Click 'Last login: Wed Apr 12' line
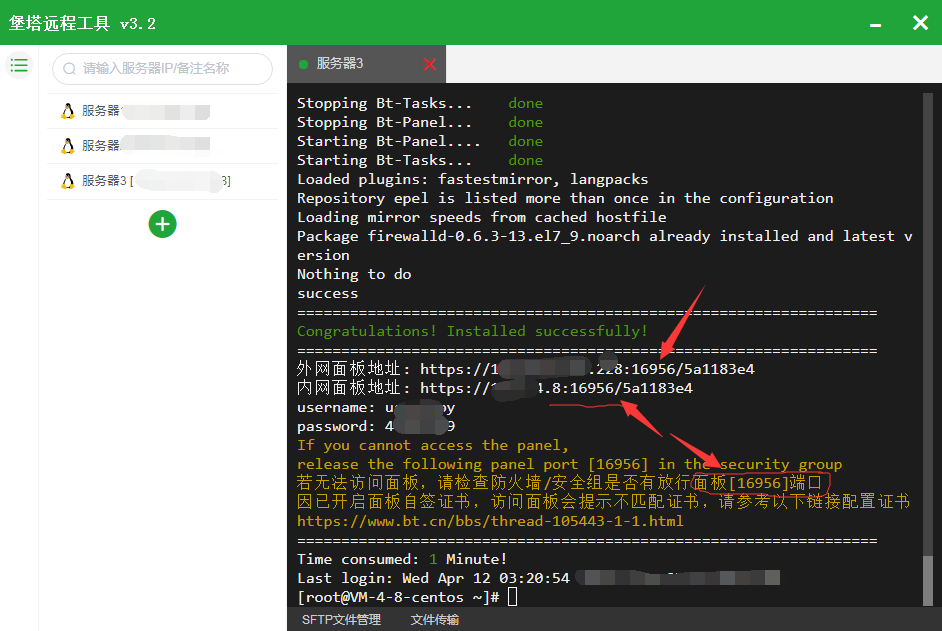Image resolution: width=942 pixels, height=631 pixels. click(433, 578)
